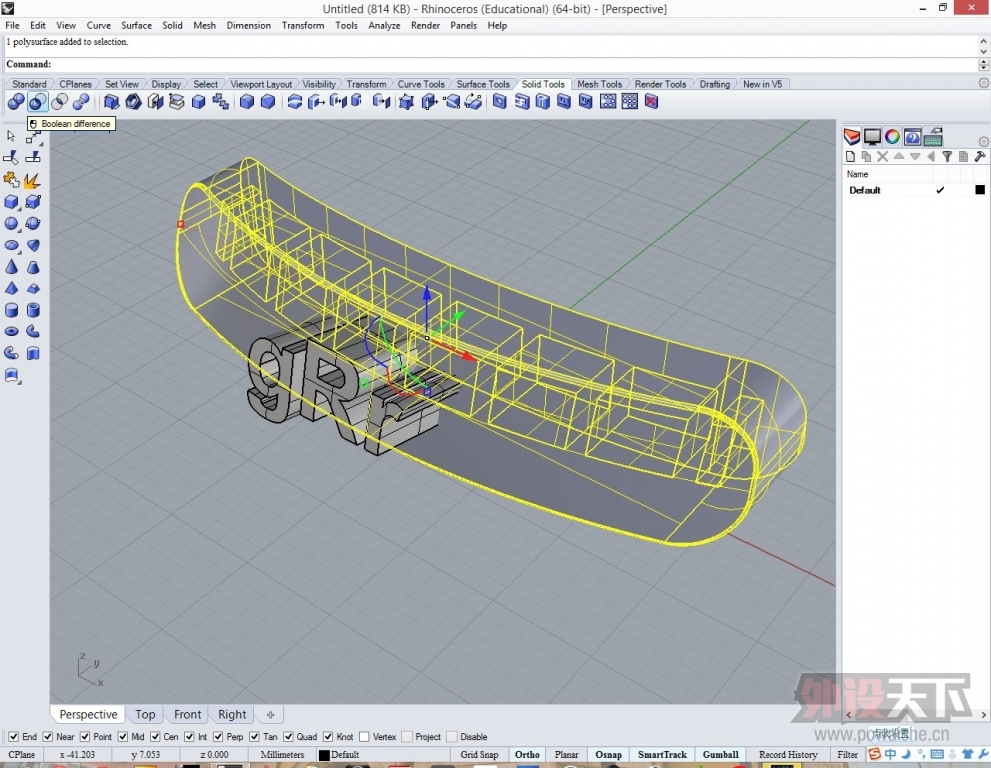Open the Transform menu
The image size is (991, 768).
(x=303, y=25)
